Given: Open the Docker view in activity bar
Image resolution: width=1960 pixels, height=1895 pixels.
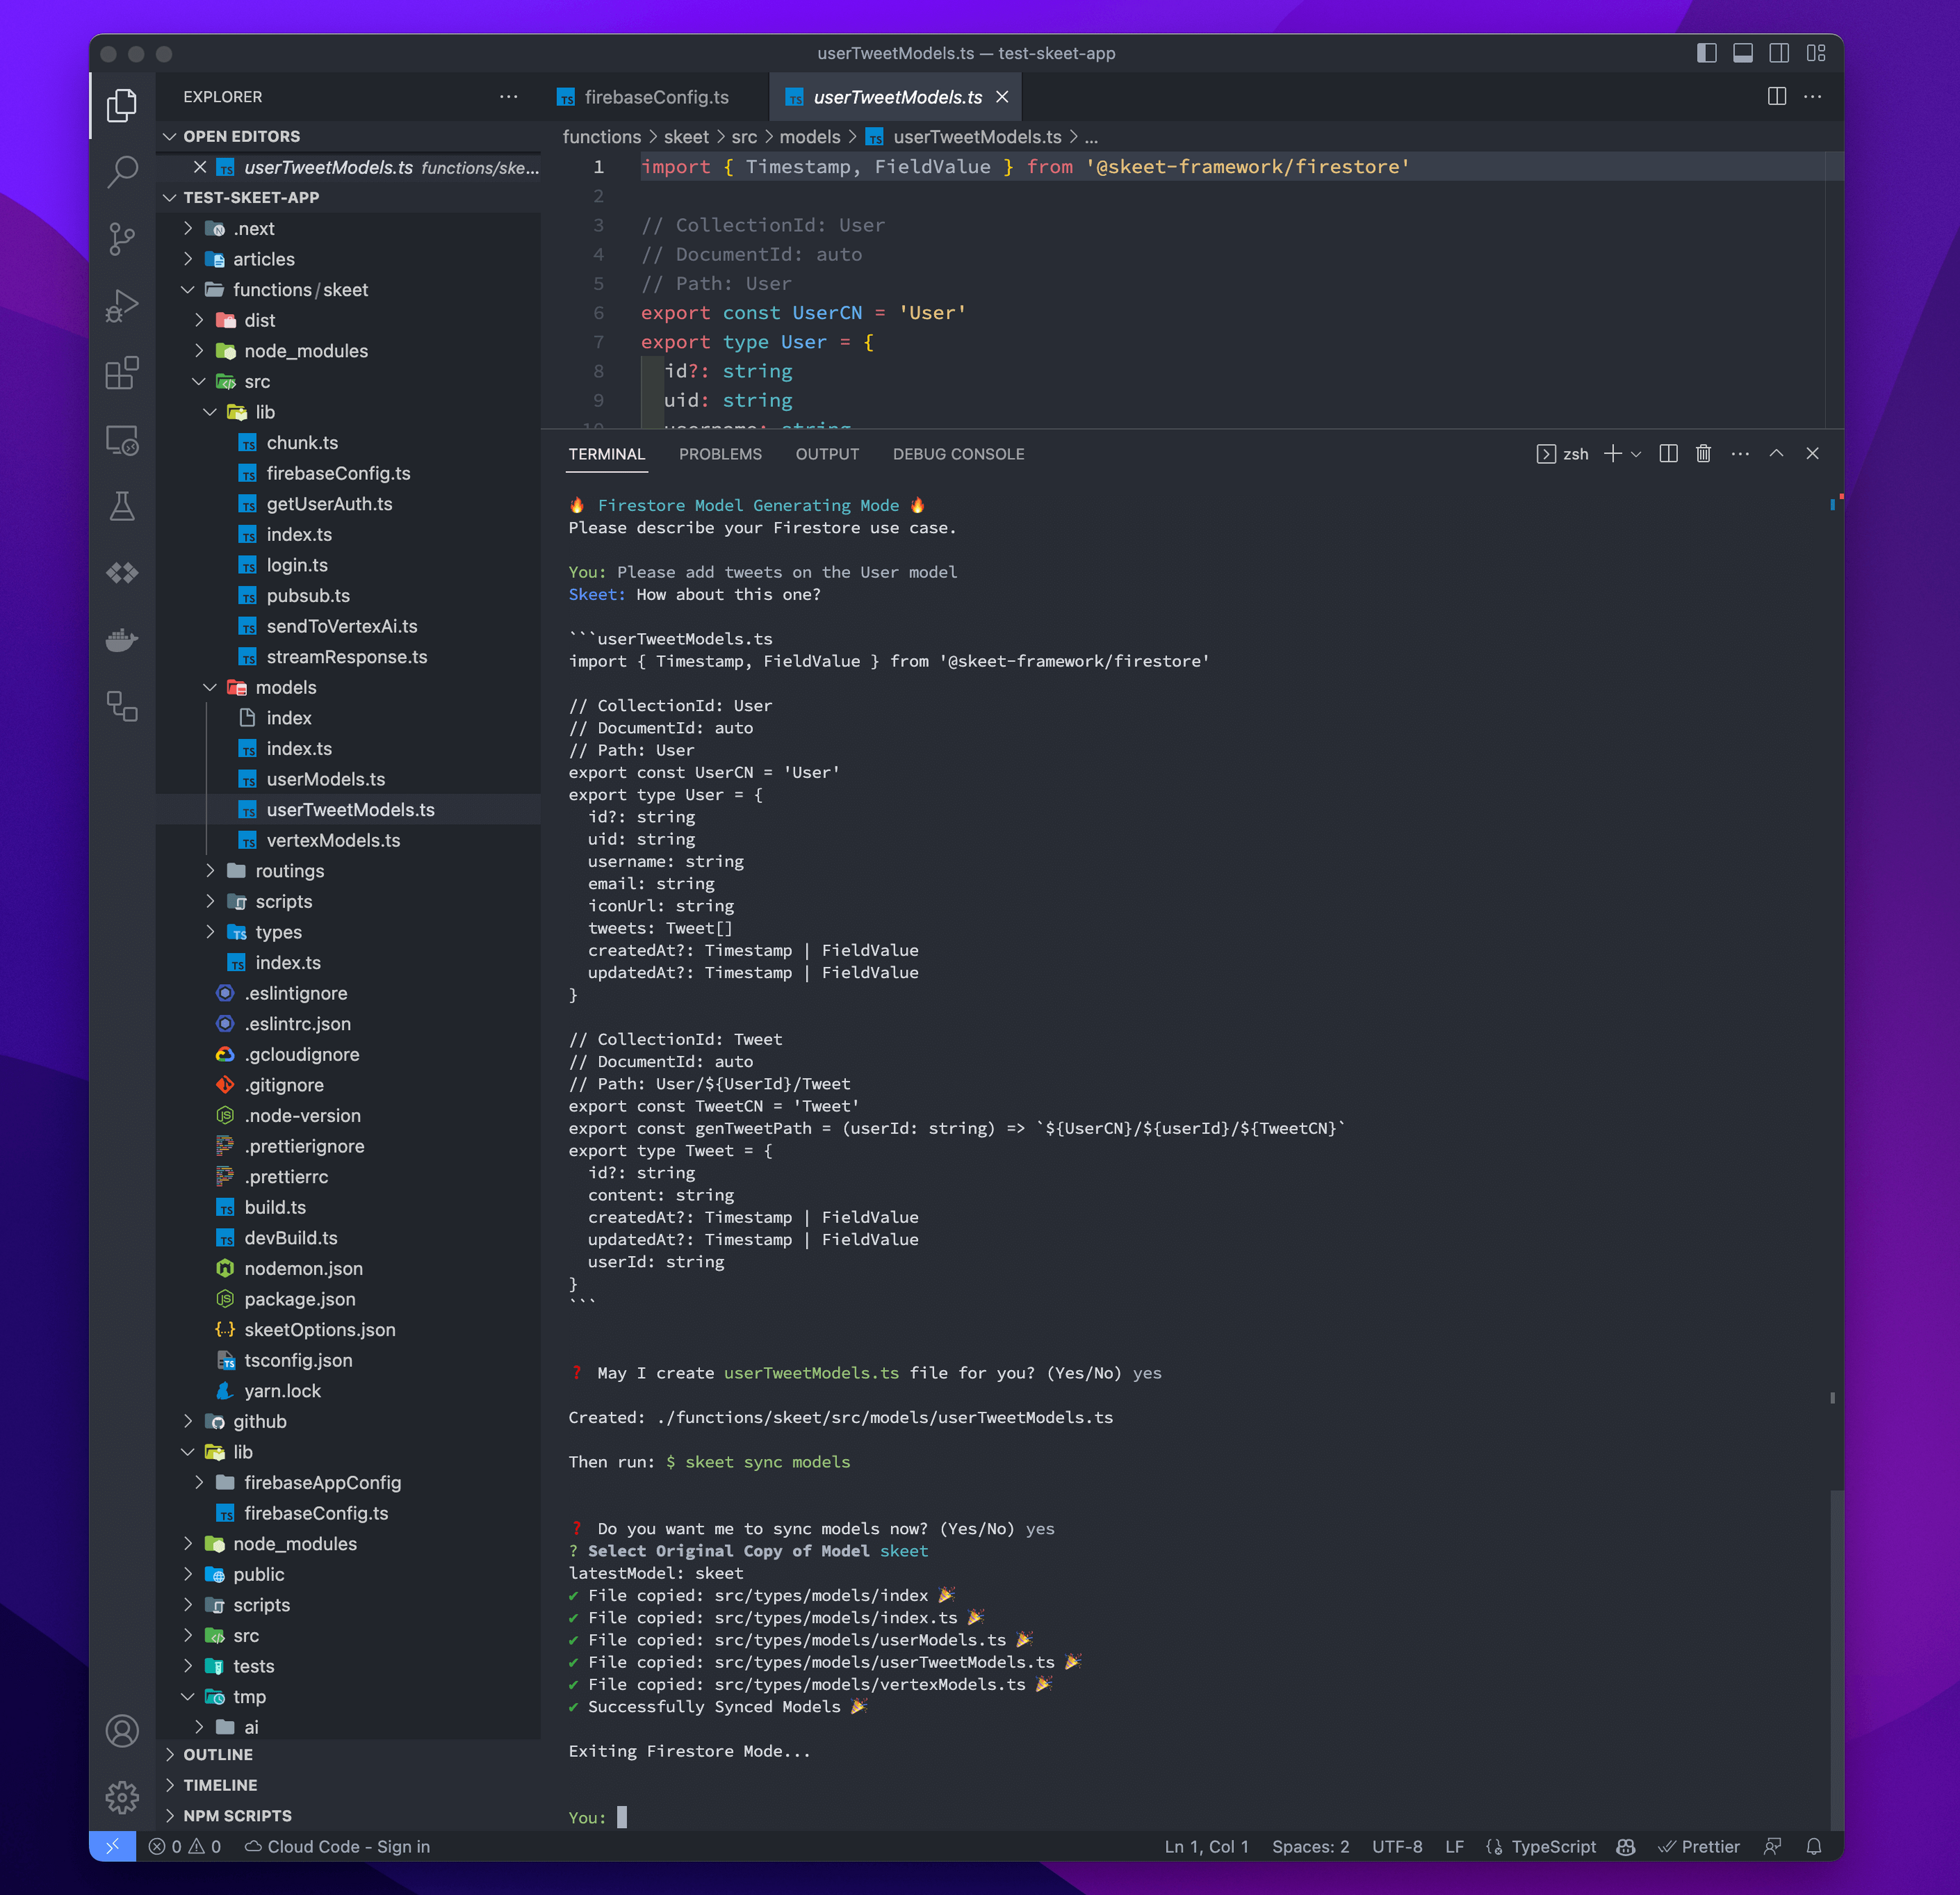Looking at the screenshot, I should click(x=122, y=640).
